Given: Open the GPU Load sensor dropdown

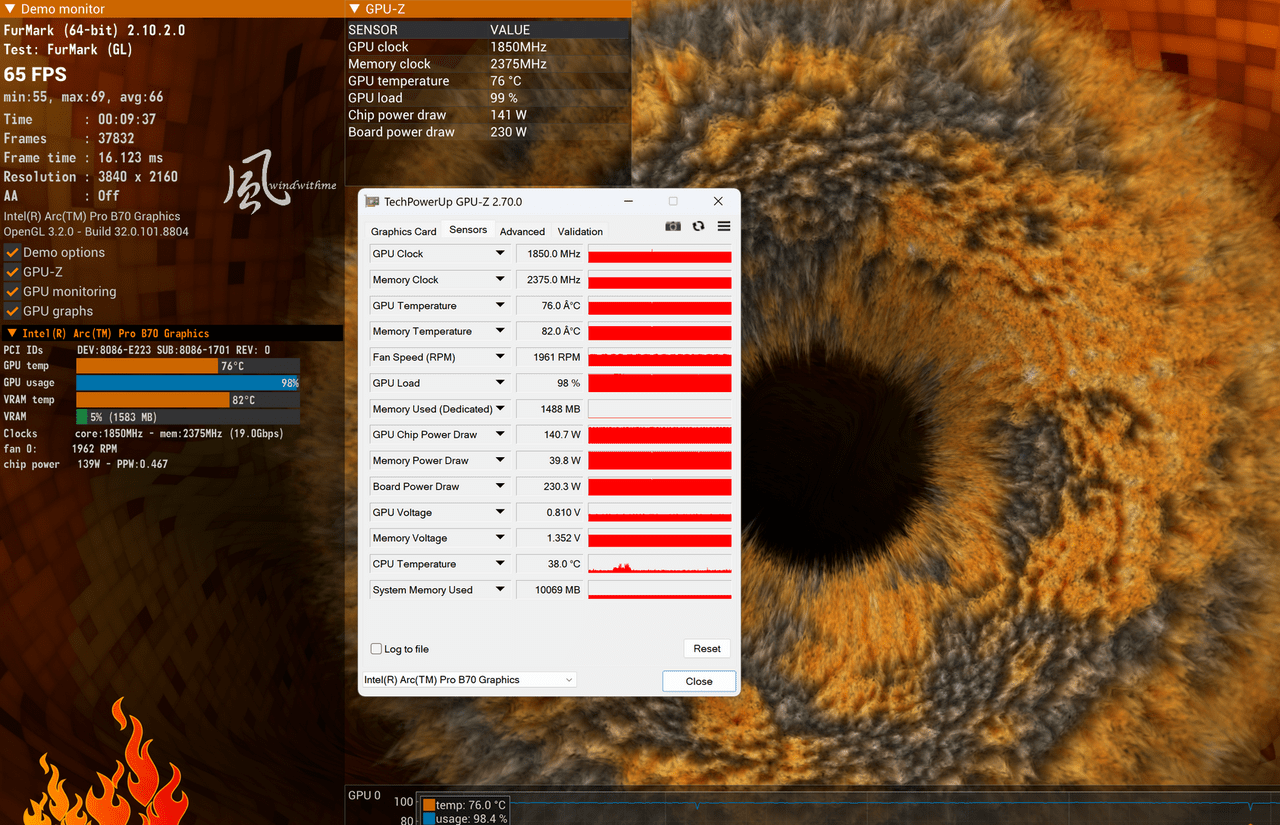Looking at the screenshot, I should (x=500, y=383).
